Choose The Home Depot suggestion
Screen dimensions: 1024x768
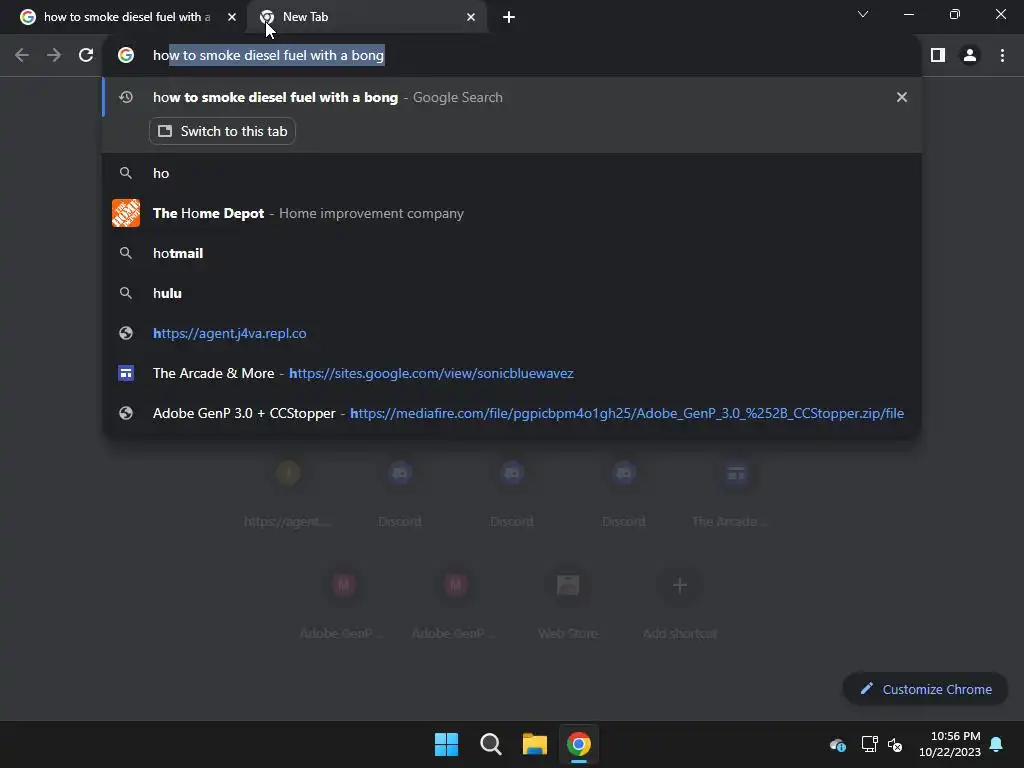(512, 213)
